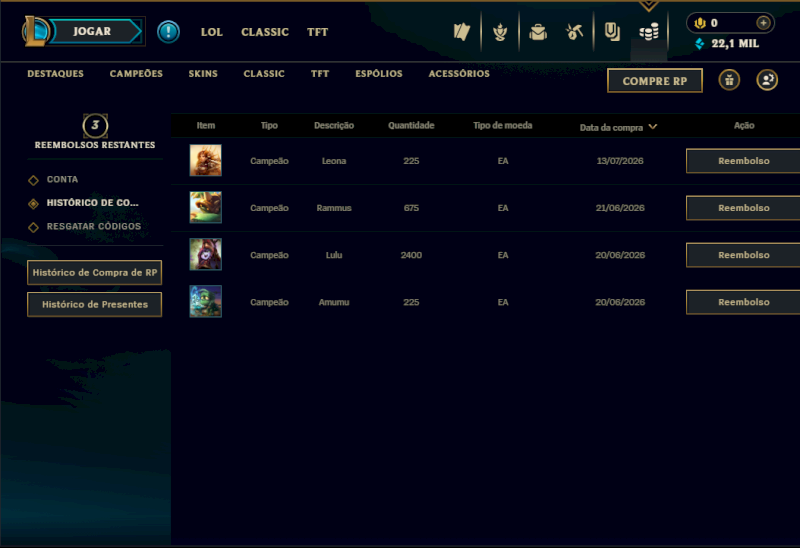
Task: Select CONTA in the sidebar
Action: [x=62, y=180]
